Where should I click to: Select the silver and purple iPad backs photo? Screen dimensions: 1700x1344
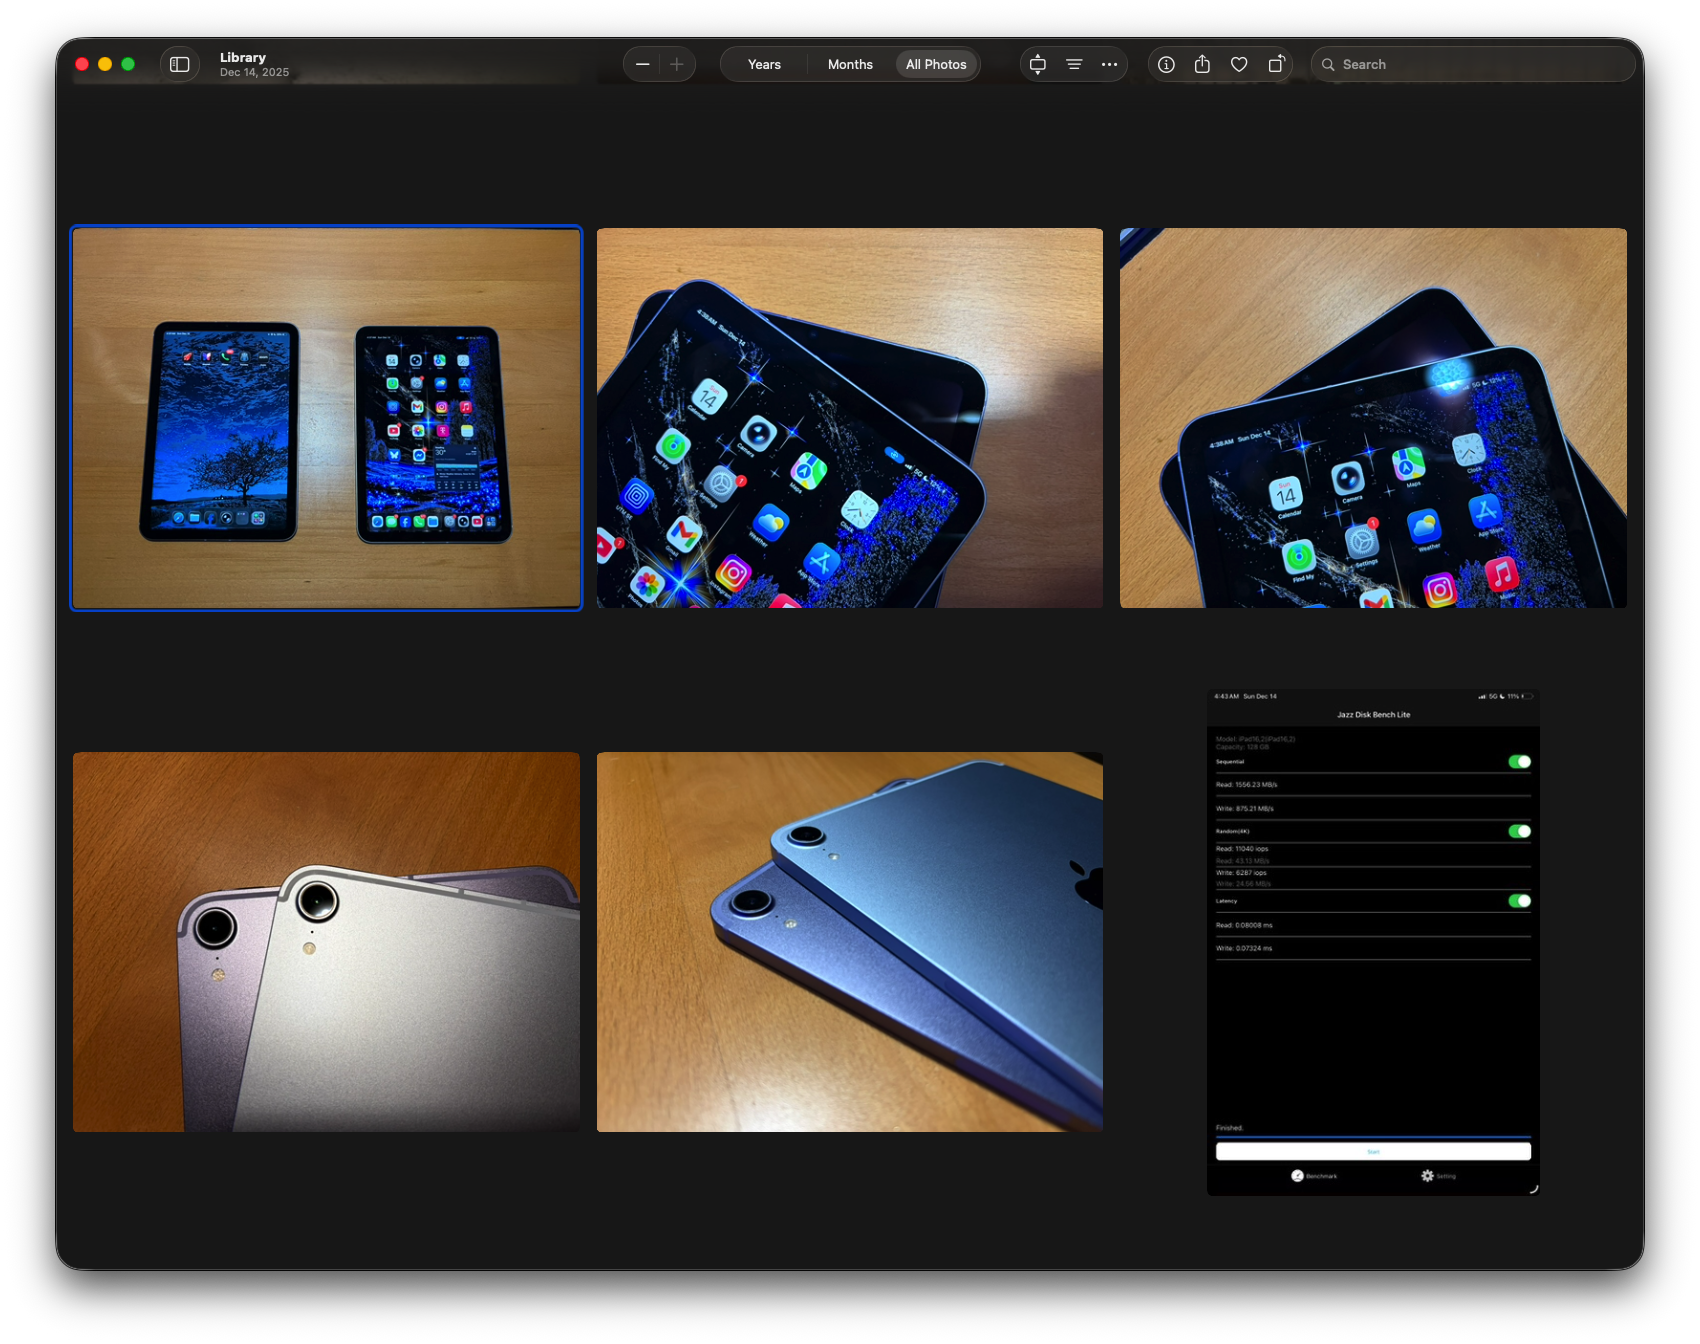(326, 942)
